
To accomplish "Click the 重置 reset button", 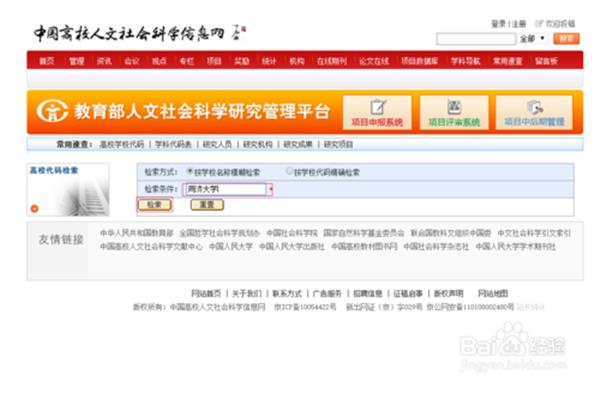I will point(207,205).
